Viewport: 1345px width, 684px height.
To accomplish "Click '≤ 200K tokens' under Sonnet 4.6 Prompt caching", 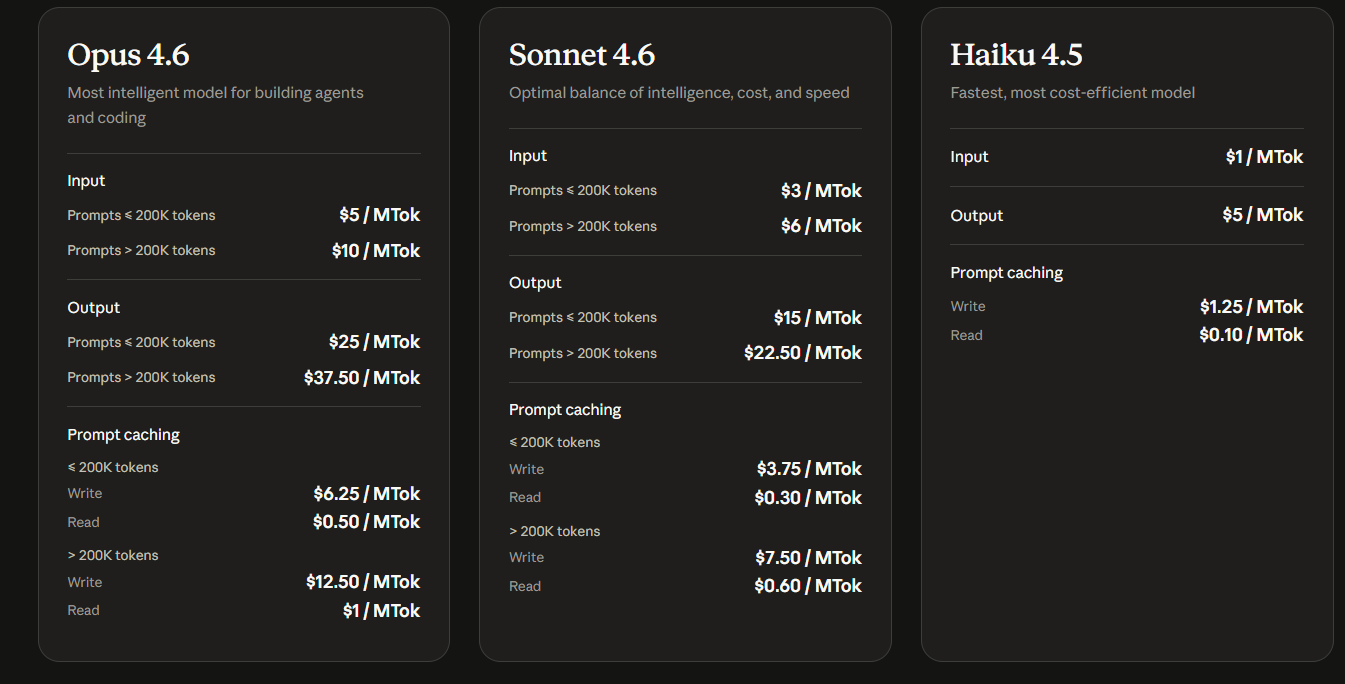I will (555, 442).
